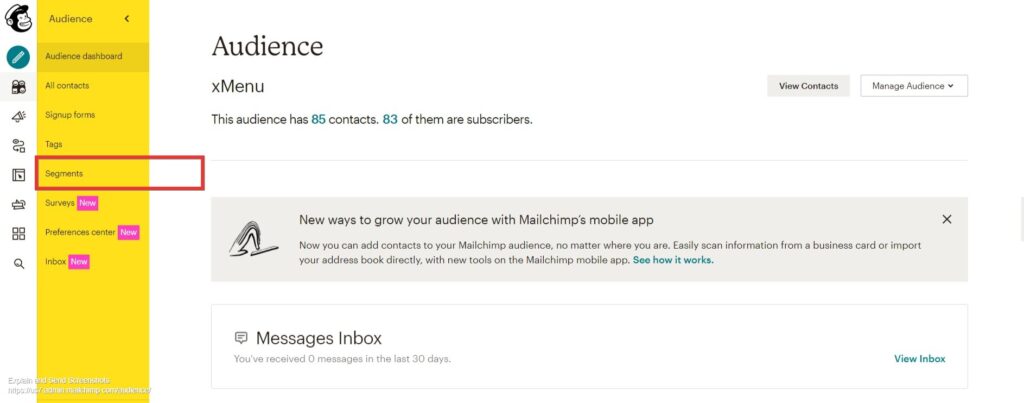This screenshot has width=1024, height=403.
Task: Click the Search magnifier icon
Action: pyautogui.click(x=18, y=264)
